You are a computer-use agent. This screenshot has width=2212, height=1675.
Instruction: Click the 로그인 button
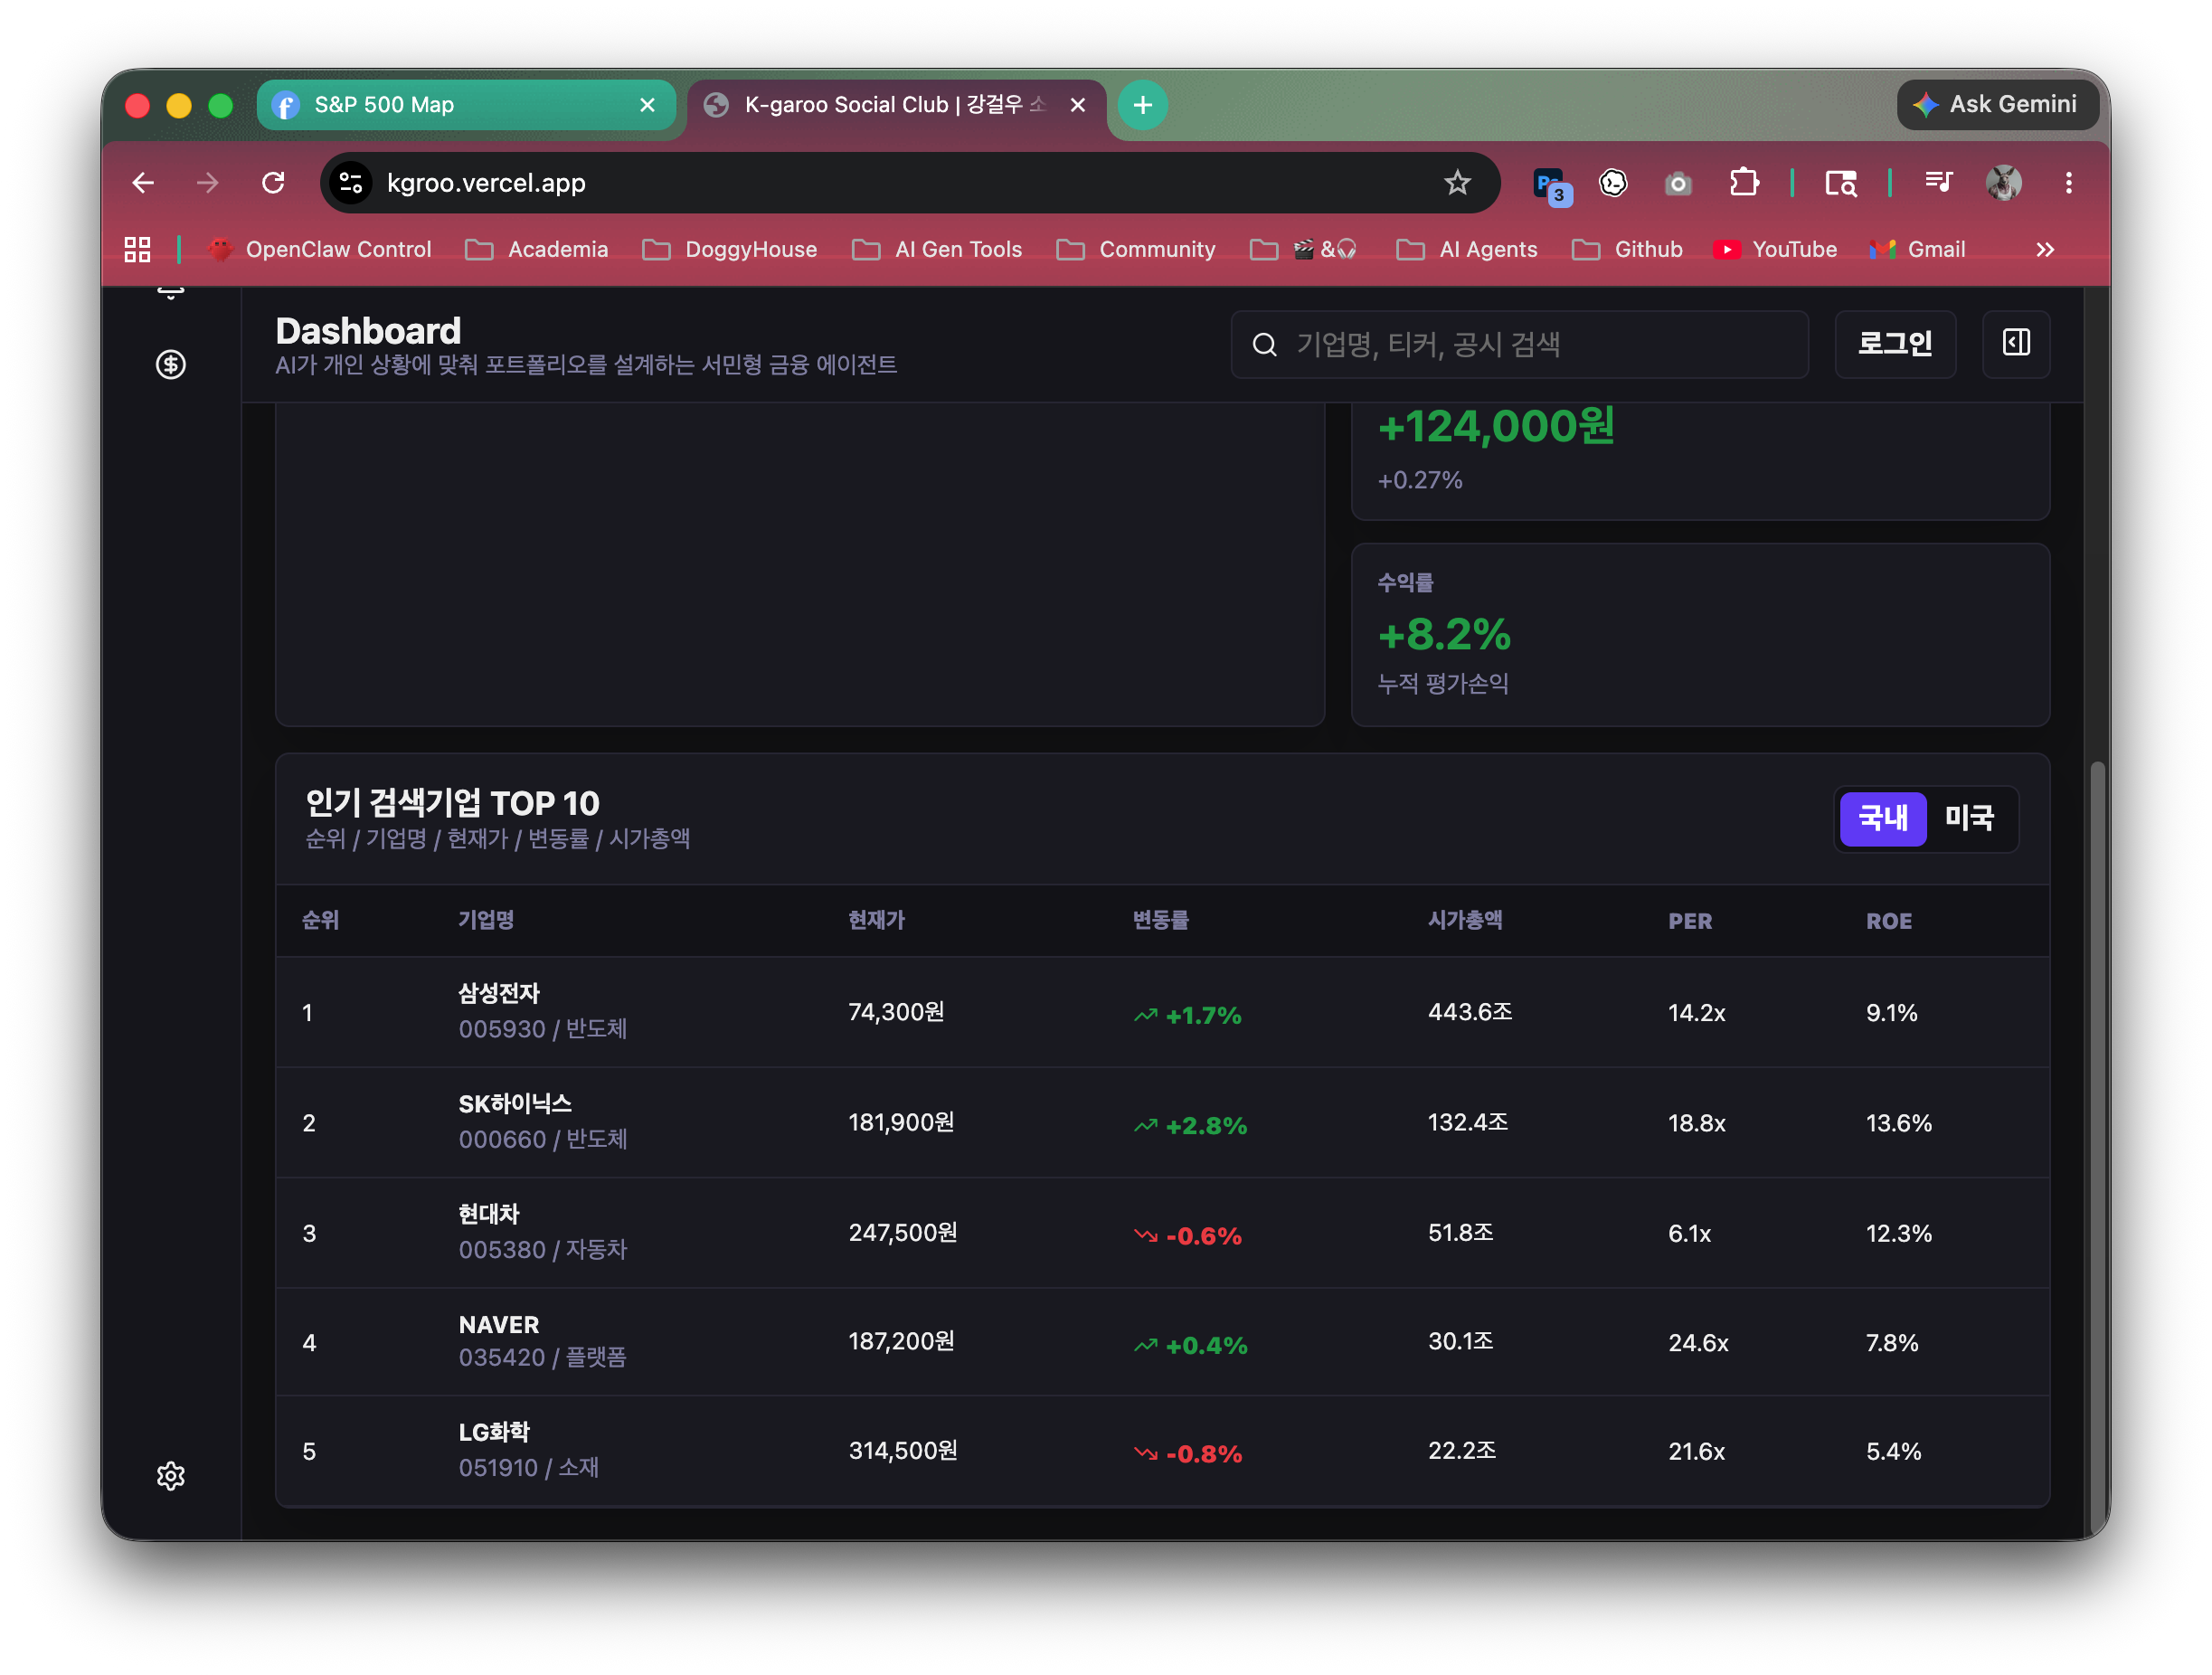pyautogui.click(x=1895, y=344)
